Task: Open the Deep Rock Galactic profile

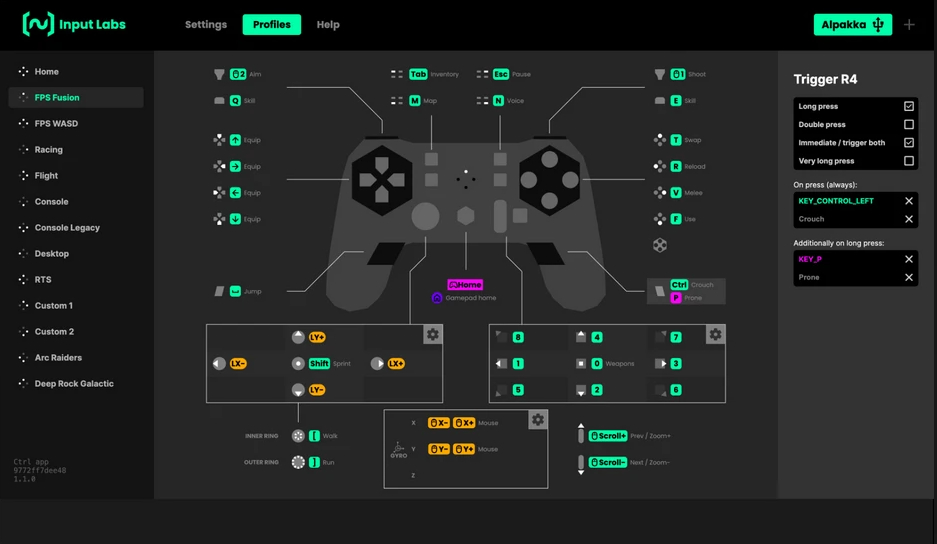Action: pyautogui.click(x=74, y=384)
